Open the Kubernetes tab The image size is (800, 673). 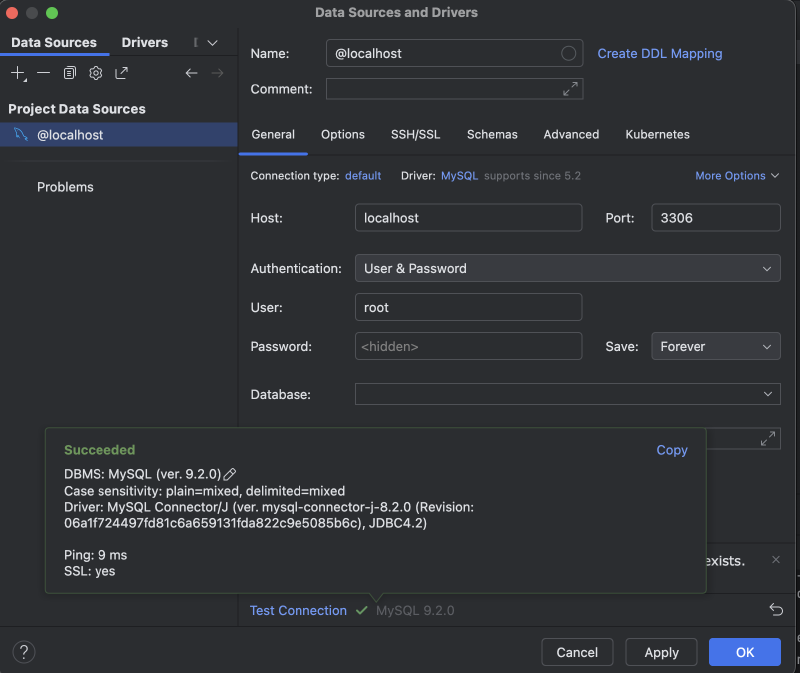[657, 134]
